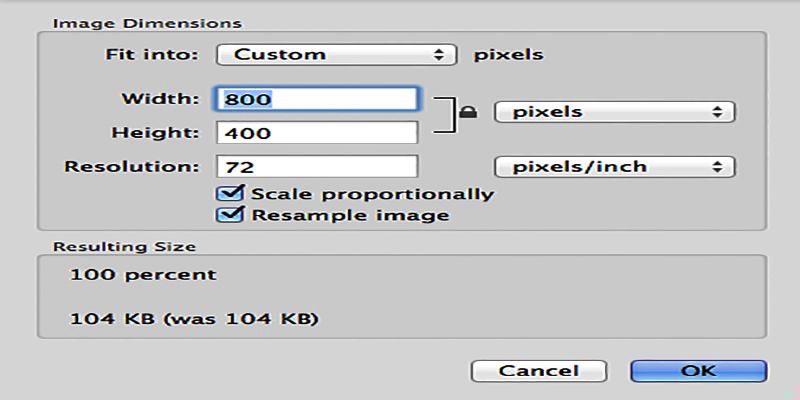Open the pixels unit dropdown for dimensions
The width and height of the screenshot is (800, 400).
click(x=614, y=112)
